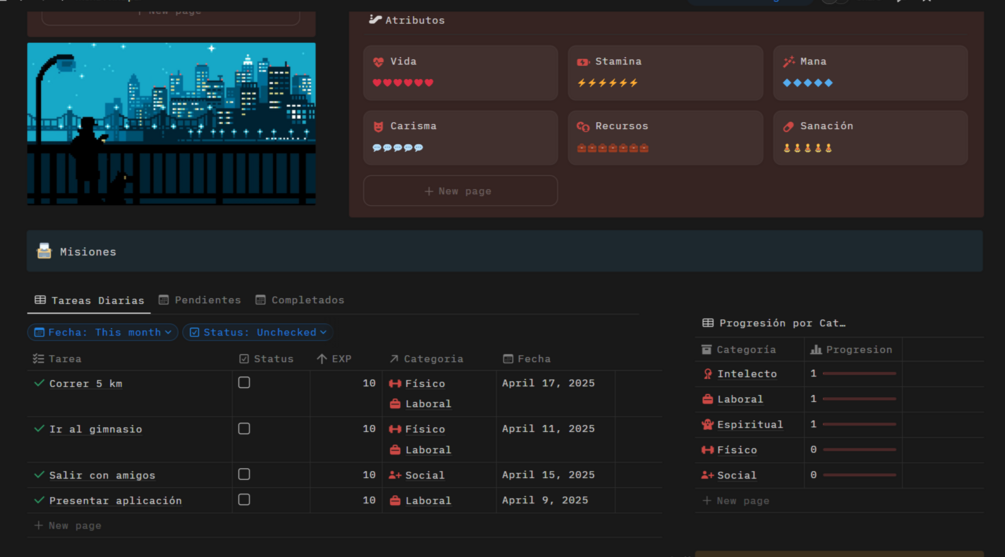The height and width of the screenshot is (557, 1005).
Task: Switch to the Tareas Diarias tab
Action: [89, 300]
